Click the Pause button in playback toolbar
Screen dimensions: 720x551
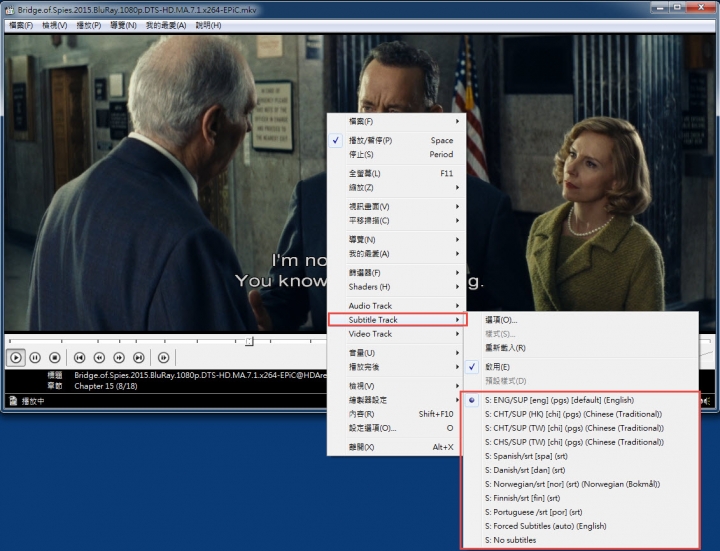click(35, 357)
